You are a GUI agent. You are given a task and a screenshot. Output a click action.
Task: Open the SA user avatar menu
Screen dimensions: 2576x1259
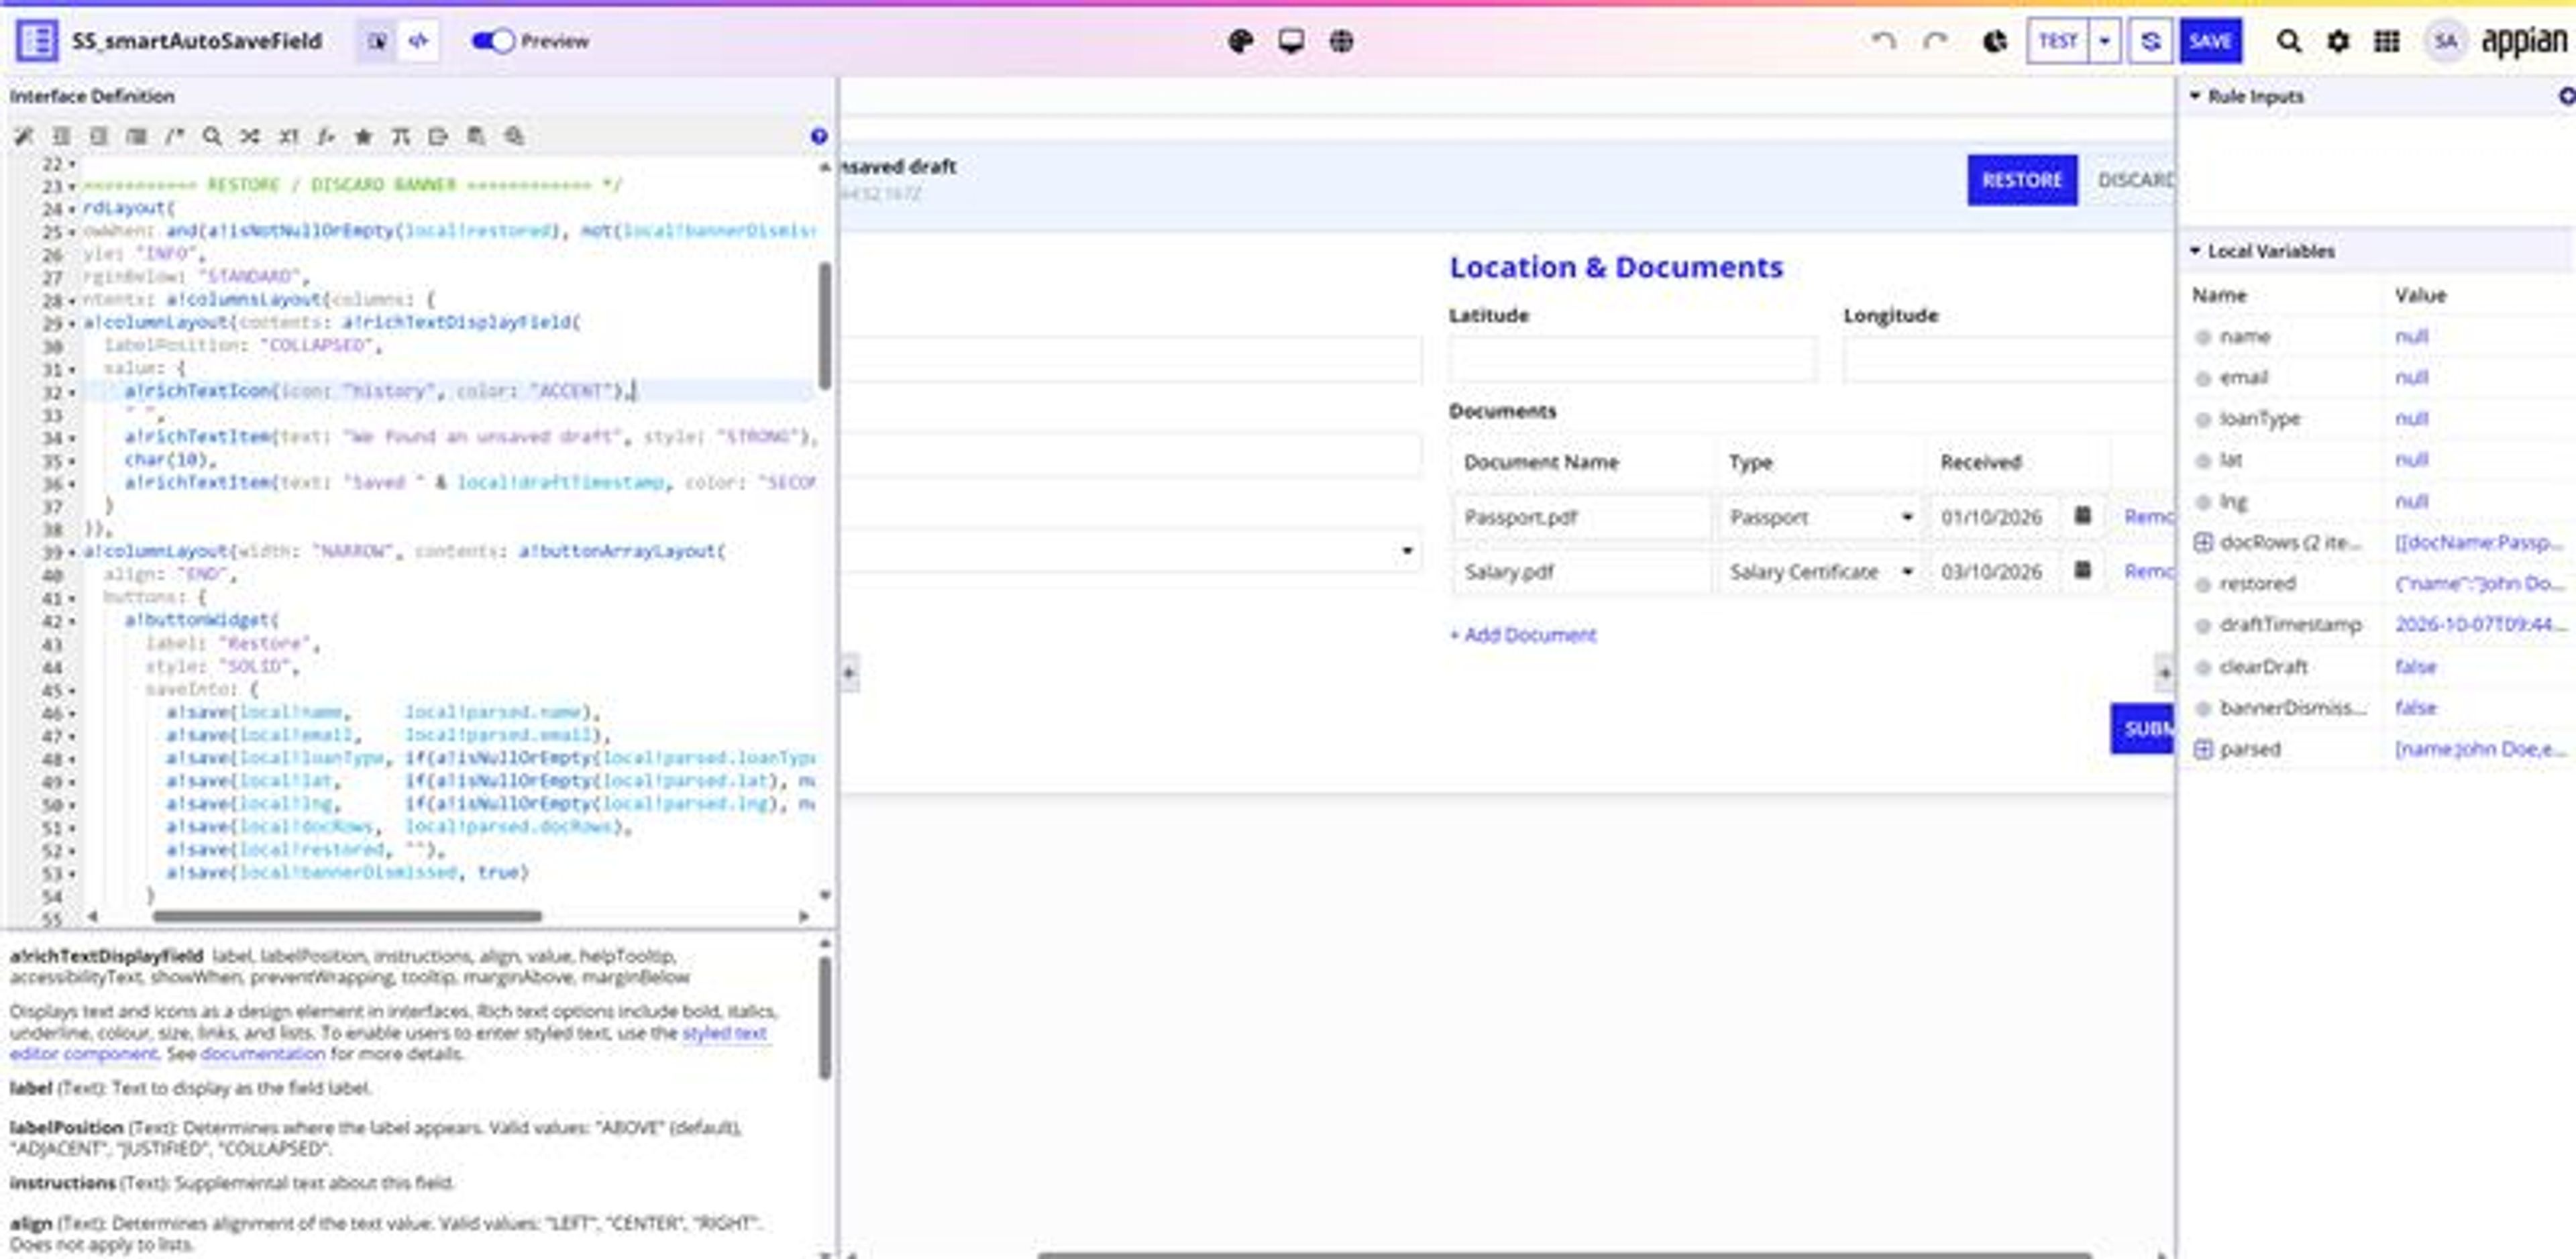(x=2445, y=41)
